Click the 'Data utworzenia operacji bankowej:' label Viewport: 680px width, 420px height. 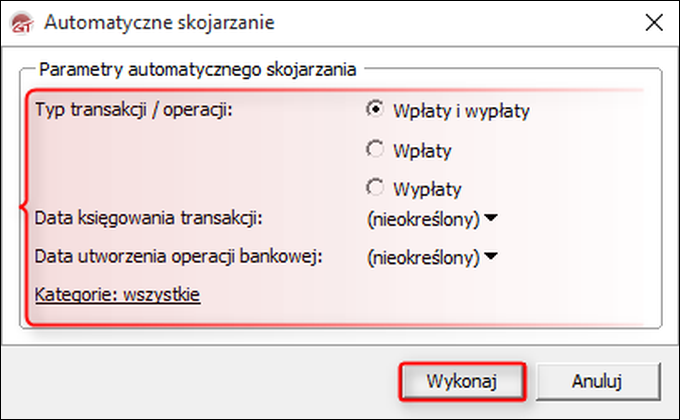point(176,256)
